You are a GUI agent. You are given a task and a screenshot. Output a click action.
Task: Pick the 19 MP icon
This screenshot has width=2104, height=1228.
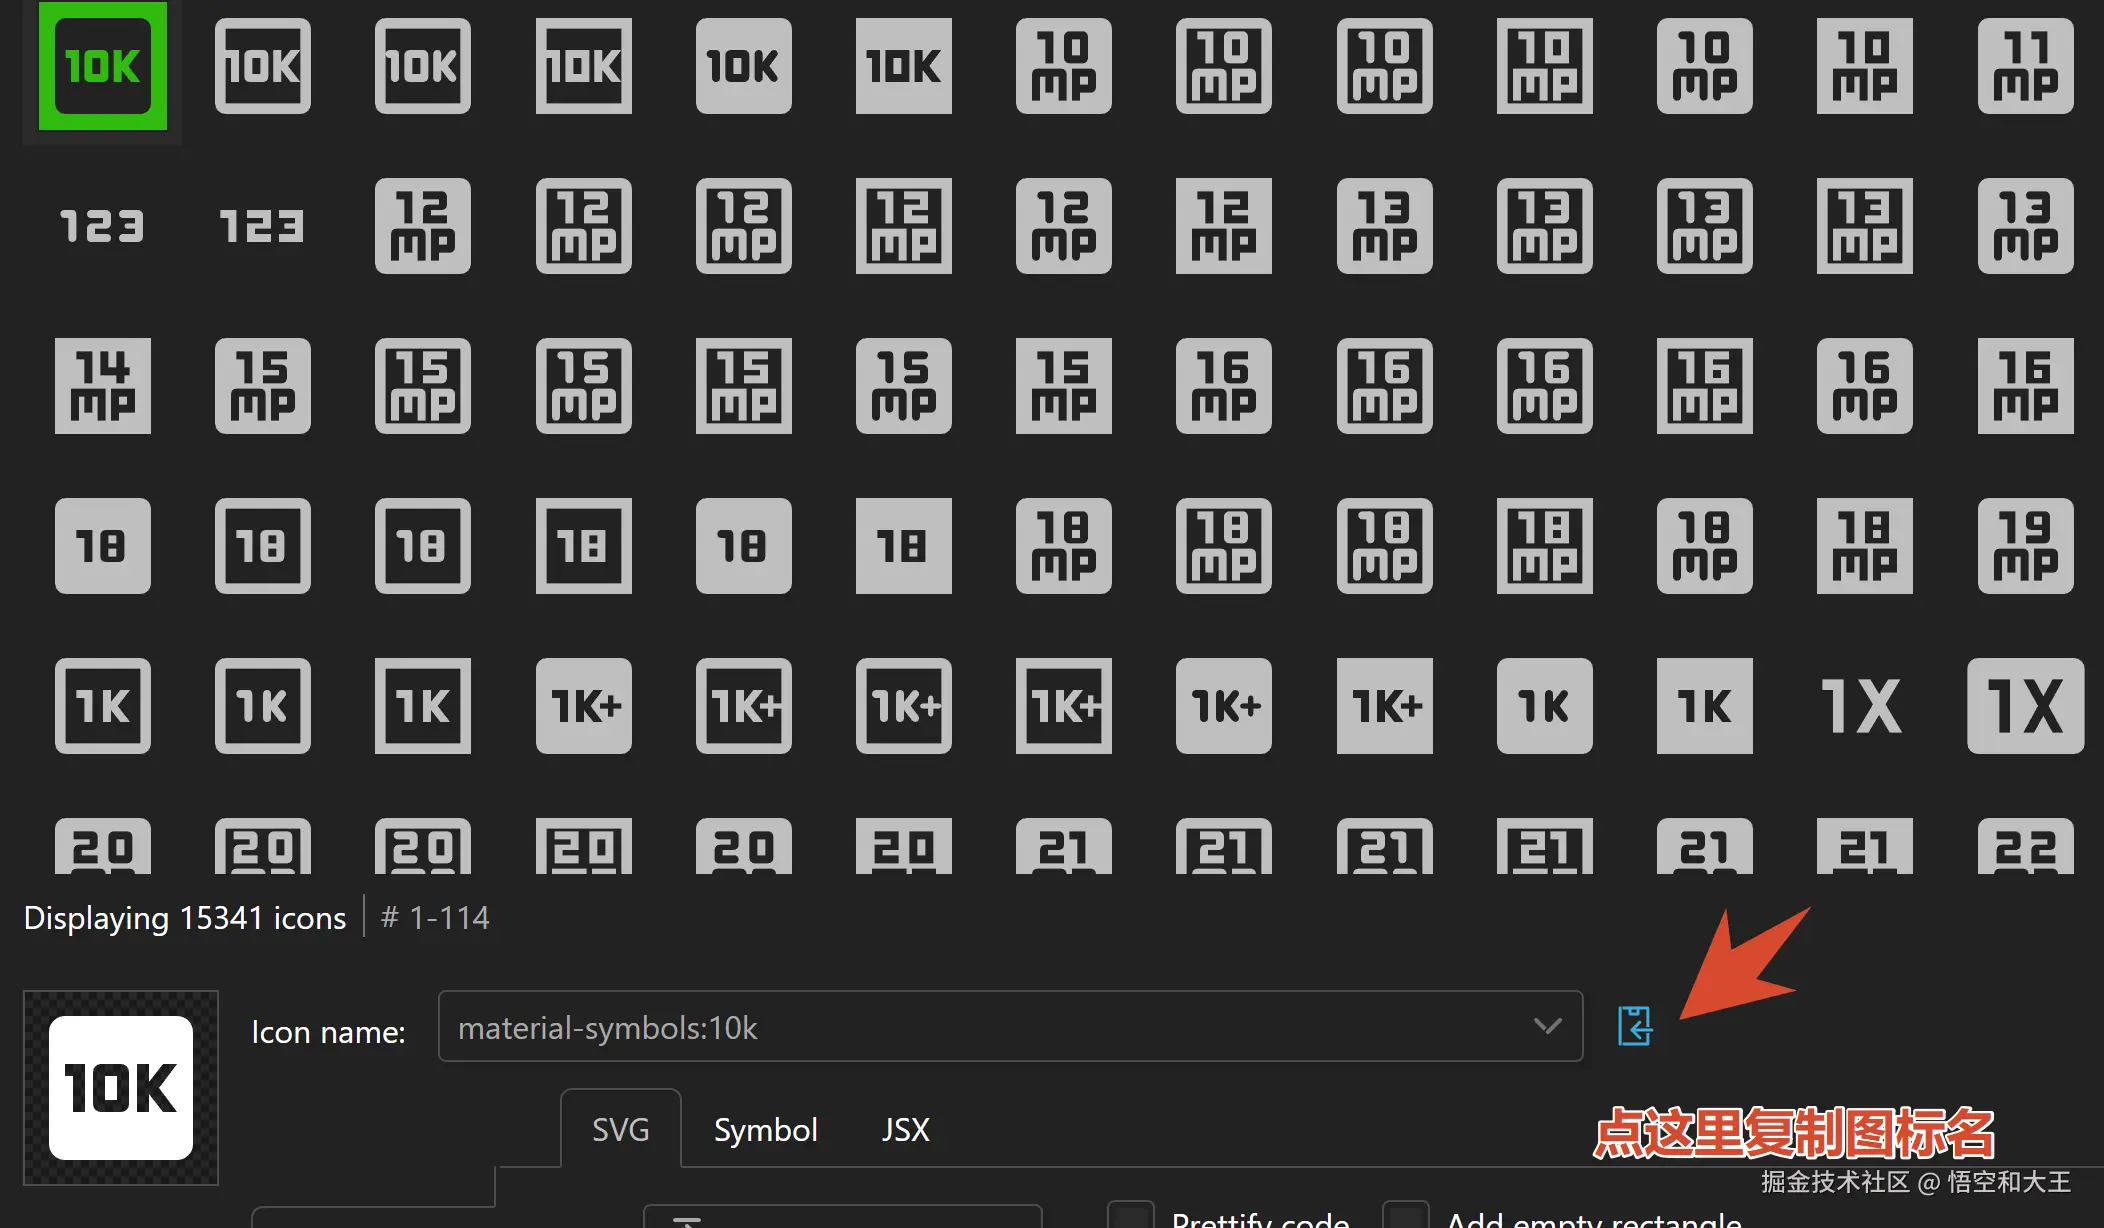click(2024, 546)
